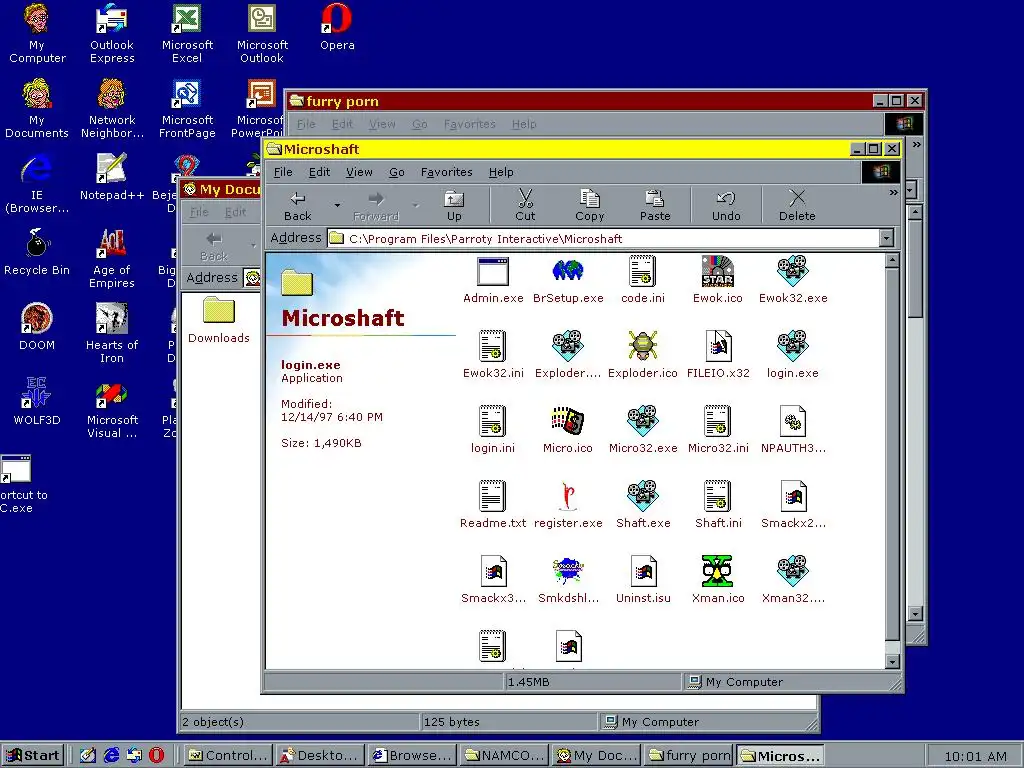Screen dimensions: 1024x768
Task: Expand furry porn window toolbar chevron
Action: point(916,144)
